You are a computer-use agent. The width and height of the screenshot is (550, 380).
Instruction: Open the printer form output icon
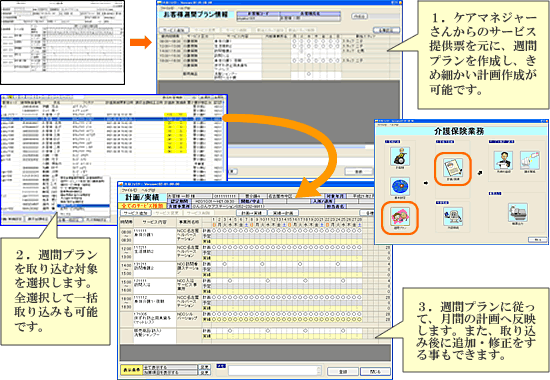[518, 212]
